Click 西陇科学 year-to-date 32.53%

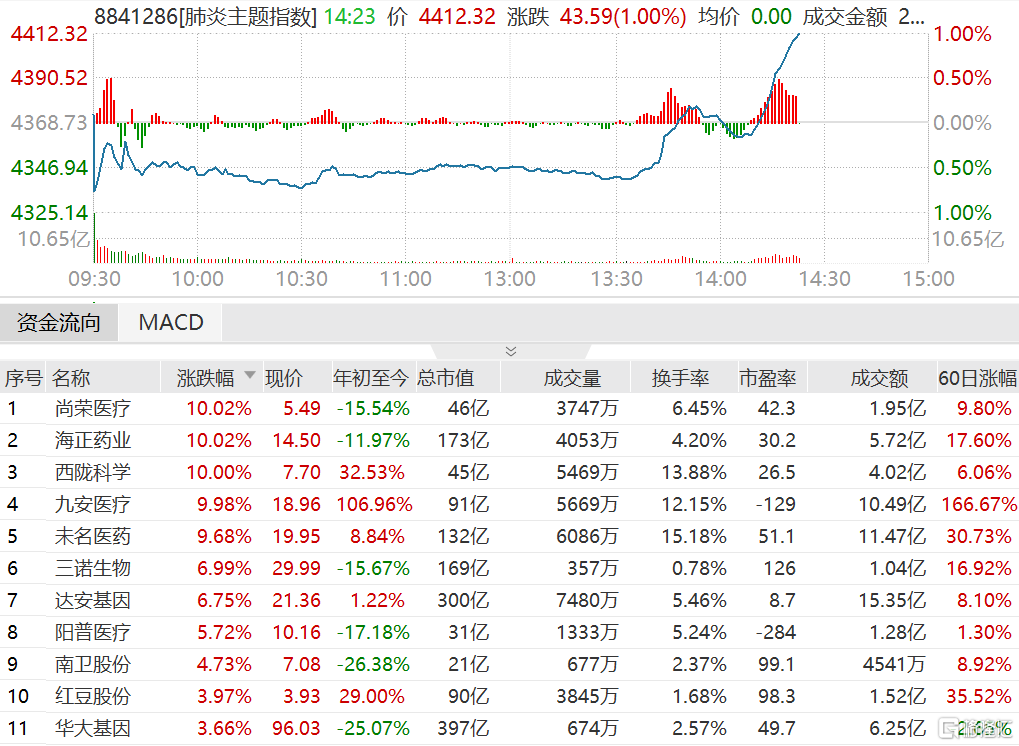(372, 472)
